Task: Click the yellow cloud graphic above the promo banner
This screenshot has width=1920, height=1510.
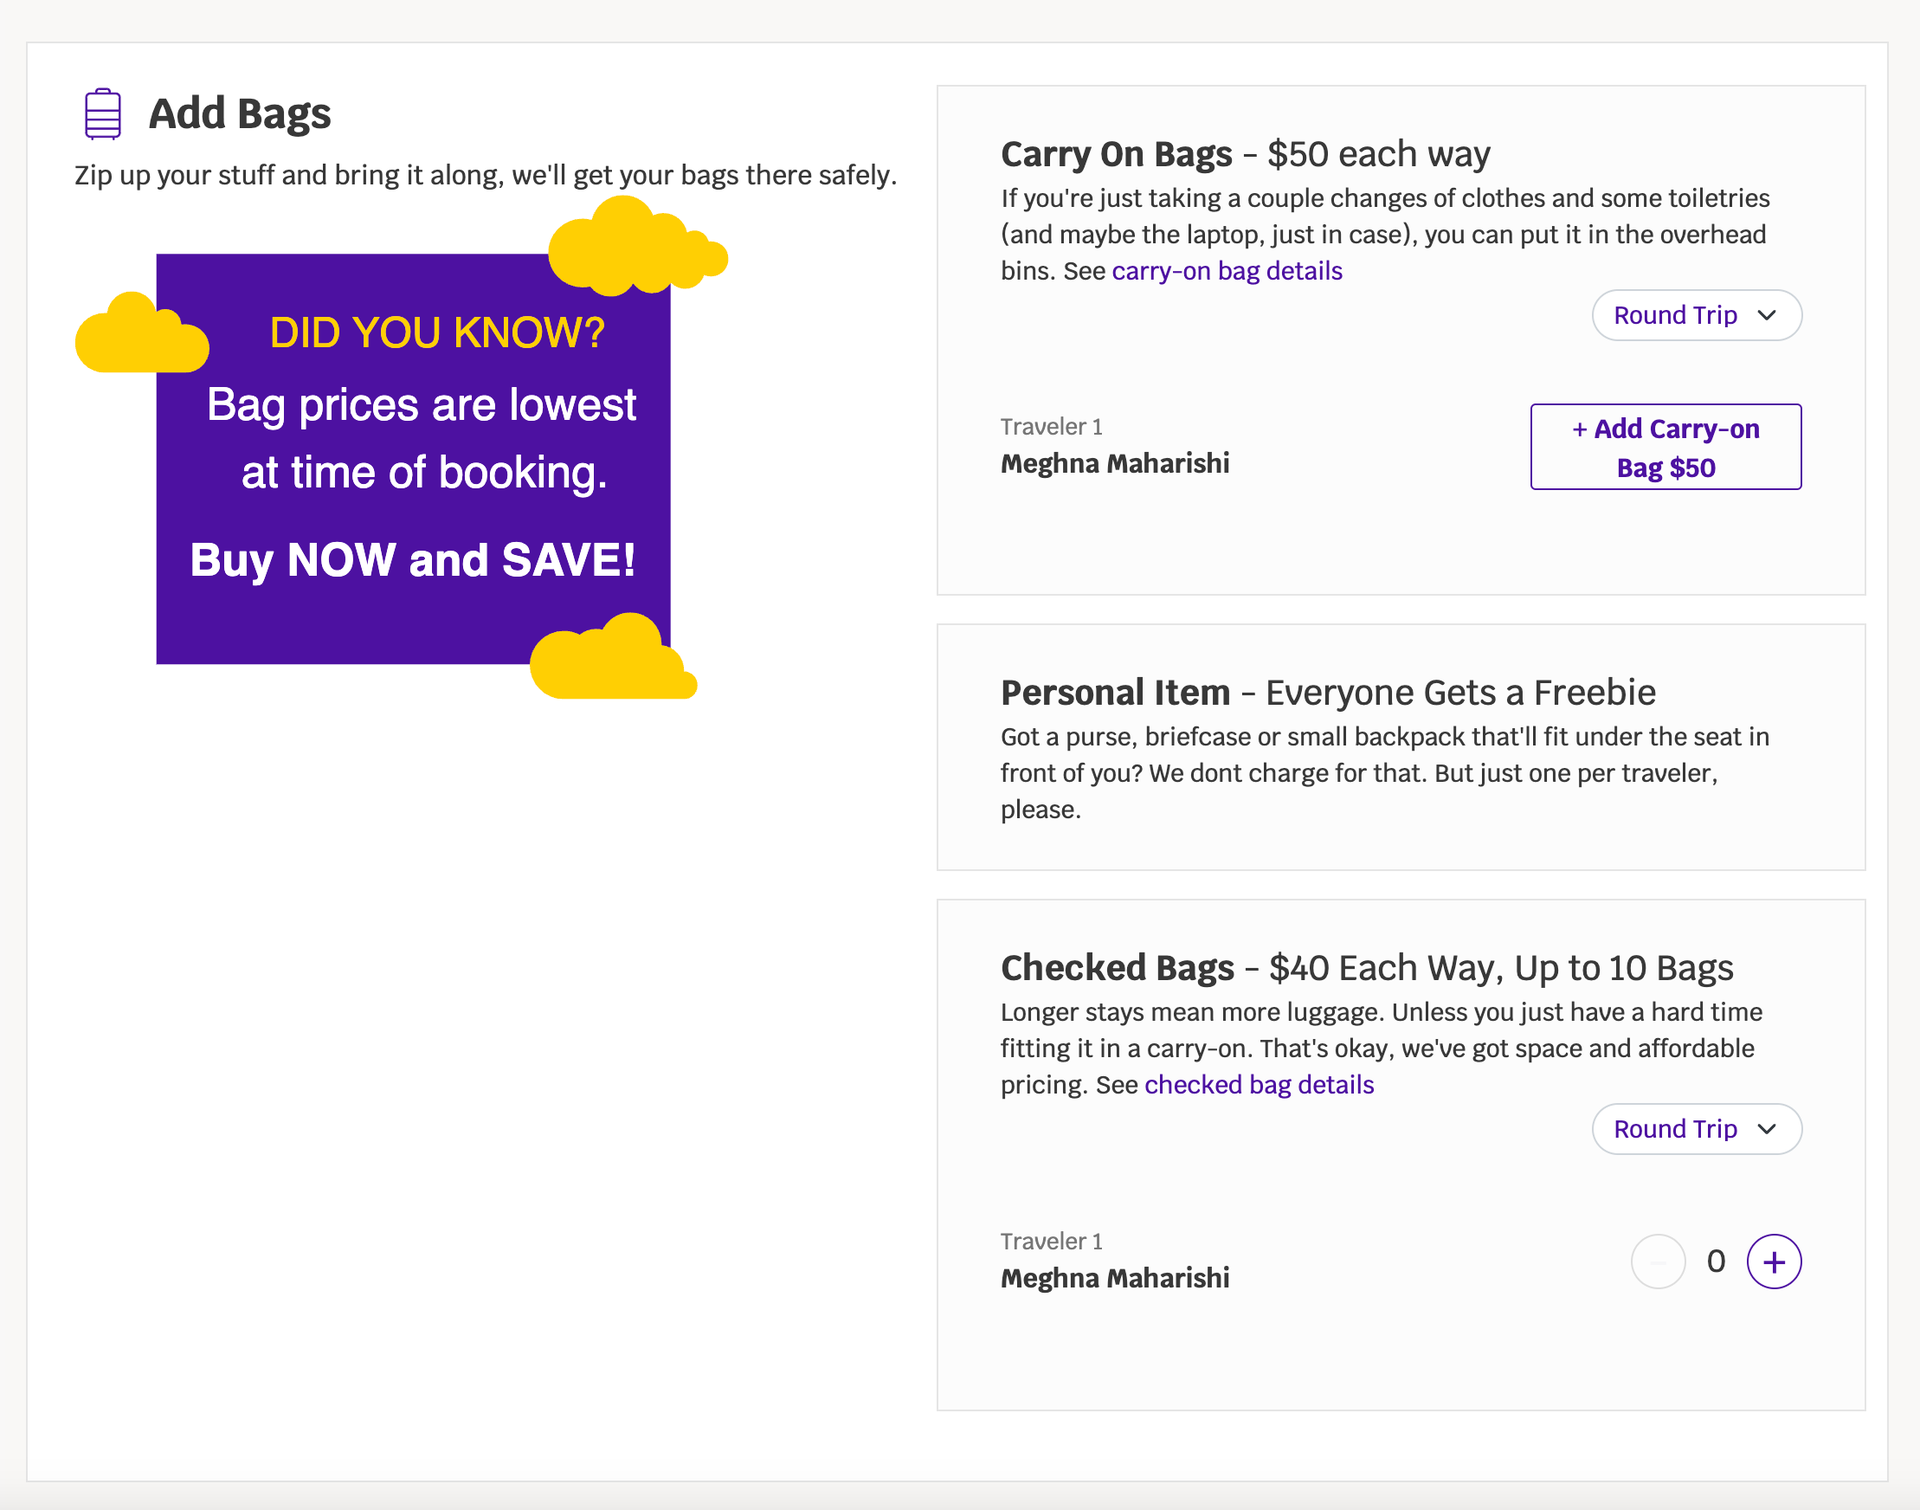Action: click(x=636, y=243)
